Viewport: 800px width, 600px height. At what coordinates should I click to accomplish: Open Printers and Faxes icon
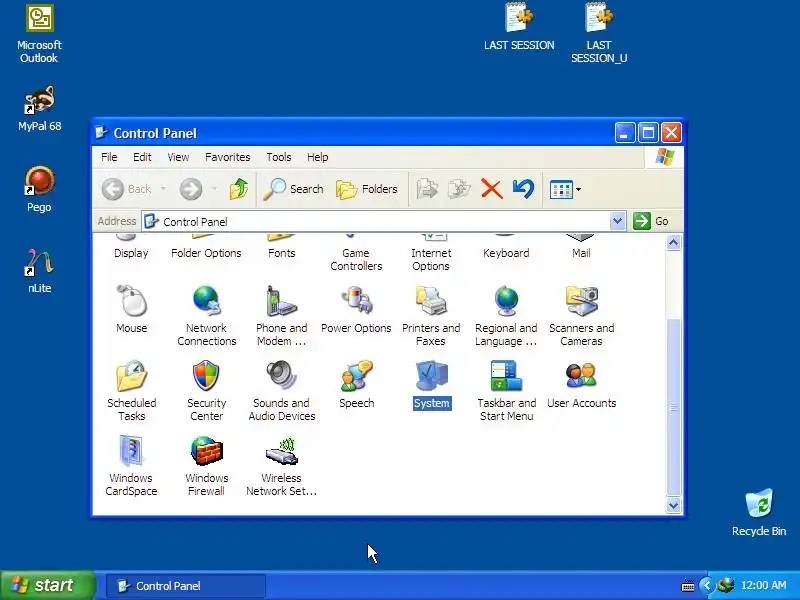pyautogui.click(x=431, y=302)
